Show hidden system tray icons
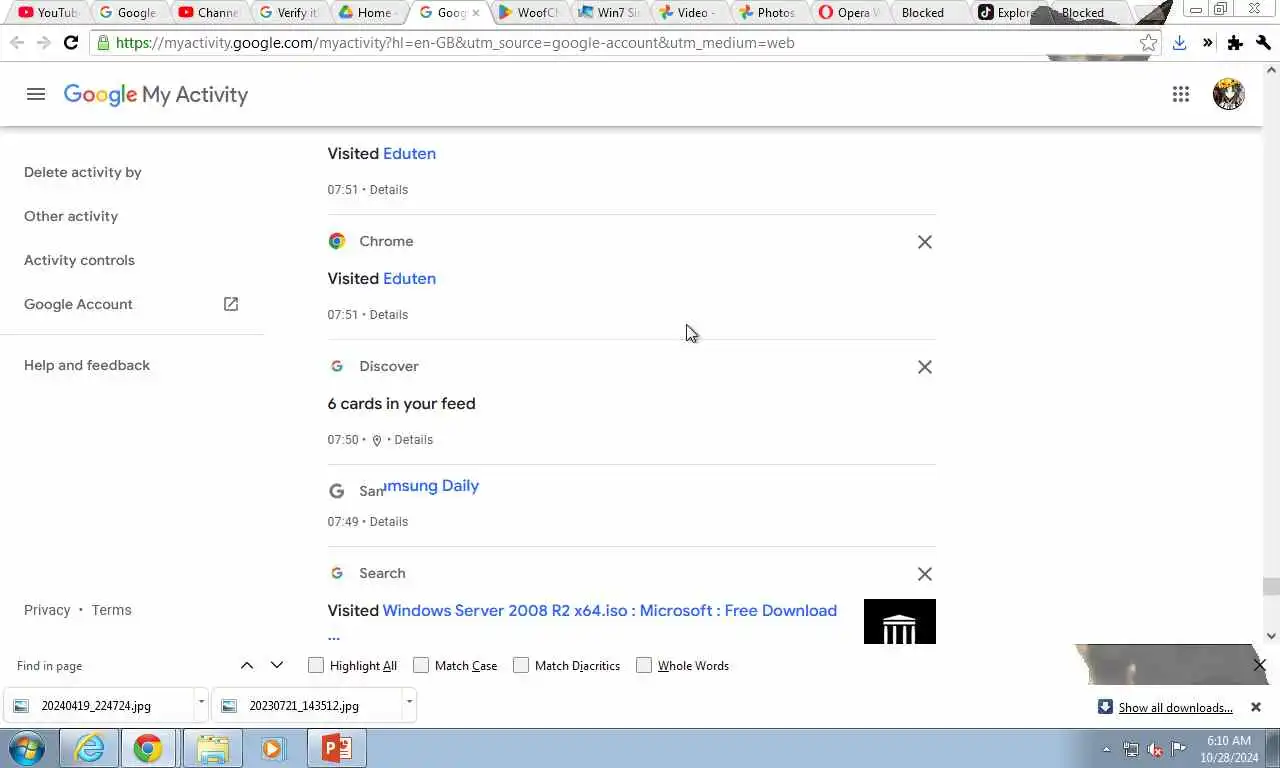1280x768 pixels. pyautogui.click(x=1106, y=749)
